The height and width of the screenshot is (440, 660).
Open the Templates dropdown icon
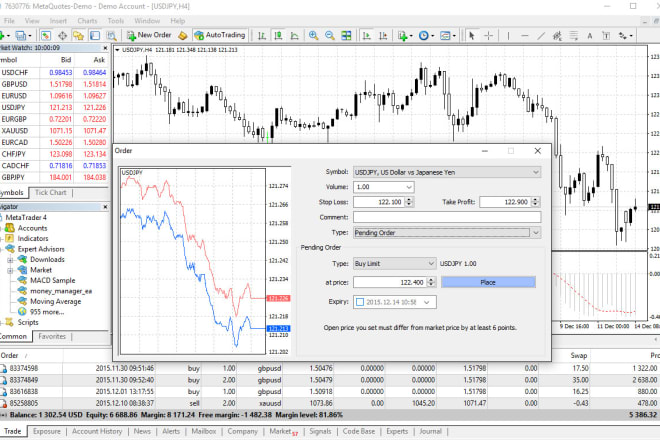point(447,35)
